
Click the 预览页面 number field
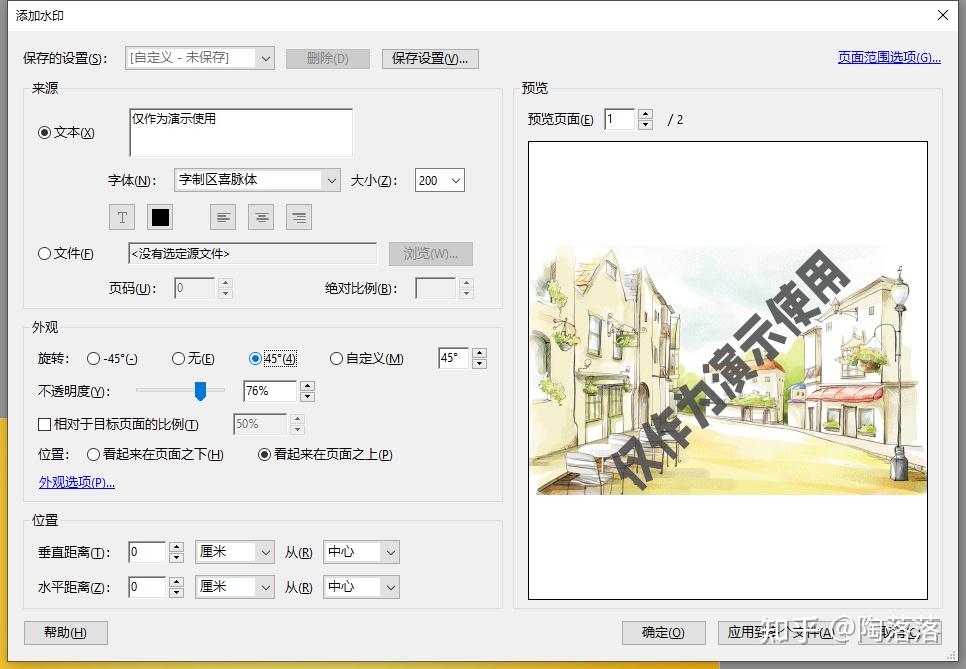tap(619, 119)
